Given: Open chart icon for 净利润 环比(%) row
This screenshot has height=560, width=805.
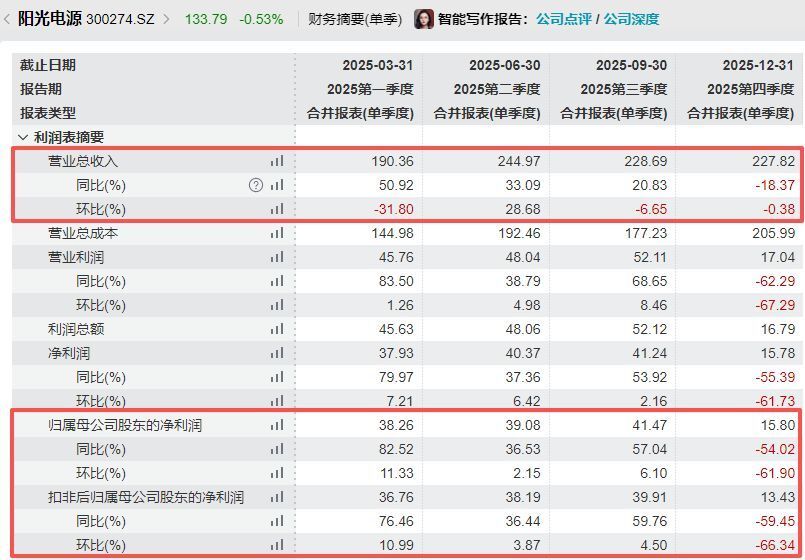Looking at the screenshot, I should [x=277, y=401].
